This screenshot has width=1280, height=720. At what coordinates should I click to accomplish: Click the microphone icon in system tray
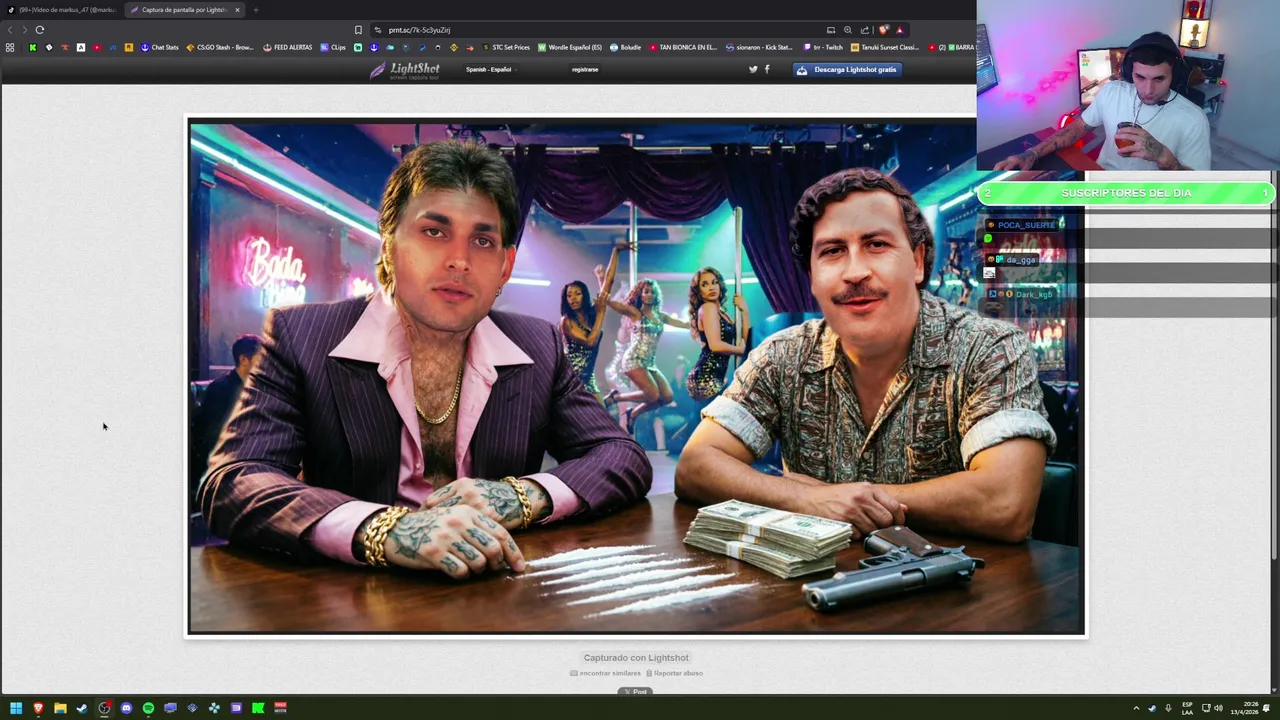click(1168, 708)
